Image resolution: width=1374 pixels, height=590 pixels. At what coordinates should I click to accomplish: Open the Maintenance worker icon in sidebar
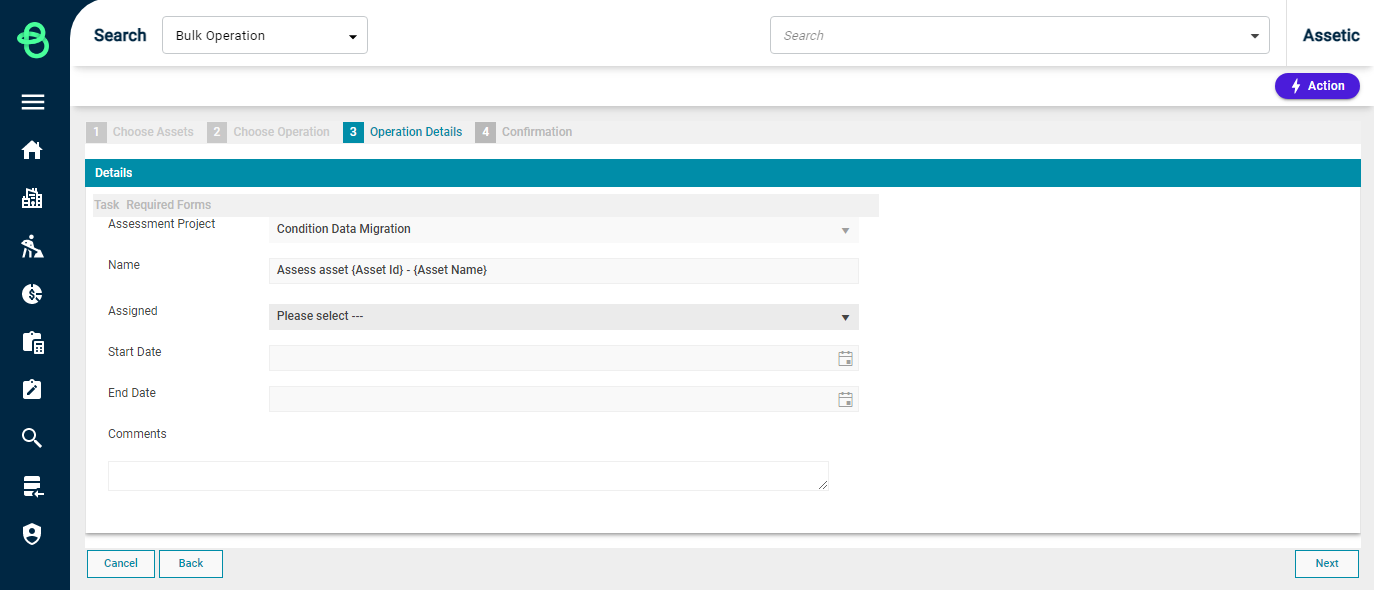tap(33, 246)
